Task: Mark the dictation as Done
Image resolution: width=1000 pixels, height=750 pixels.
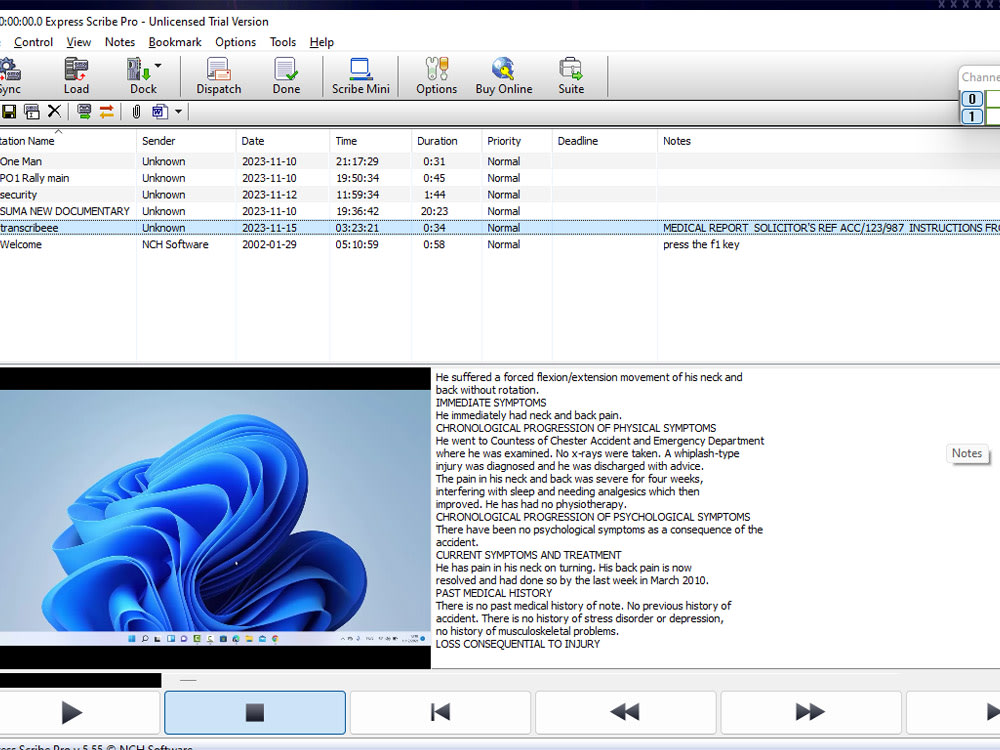Action: point(286,76)
